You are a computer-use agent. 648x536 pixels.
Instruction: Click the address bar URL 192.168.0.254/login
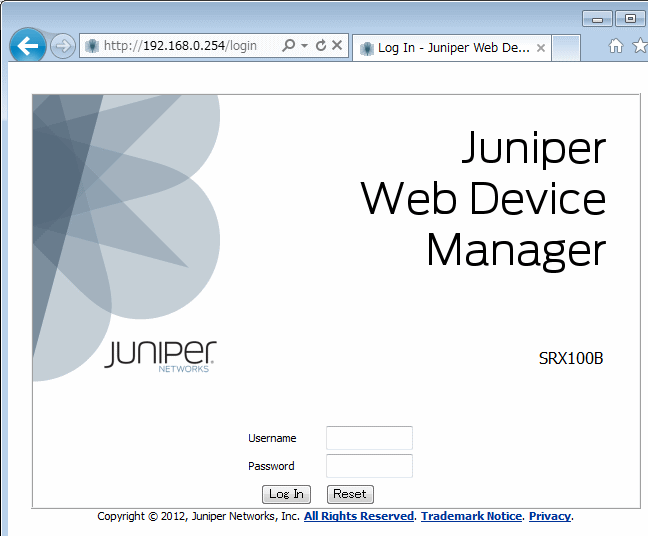point(180,45)
